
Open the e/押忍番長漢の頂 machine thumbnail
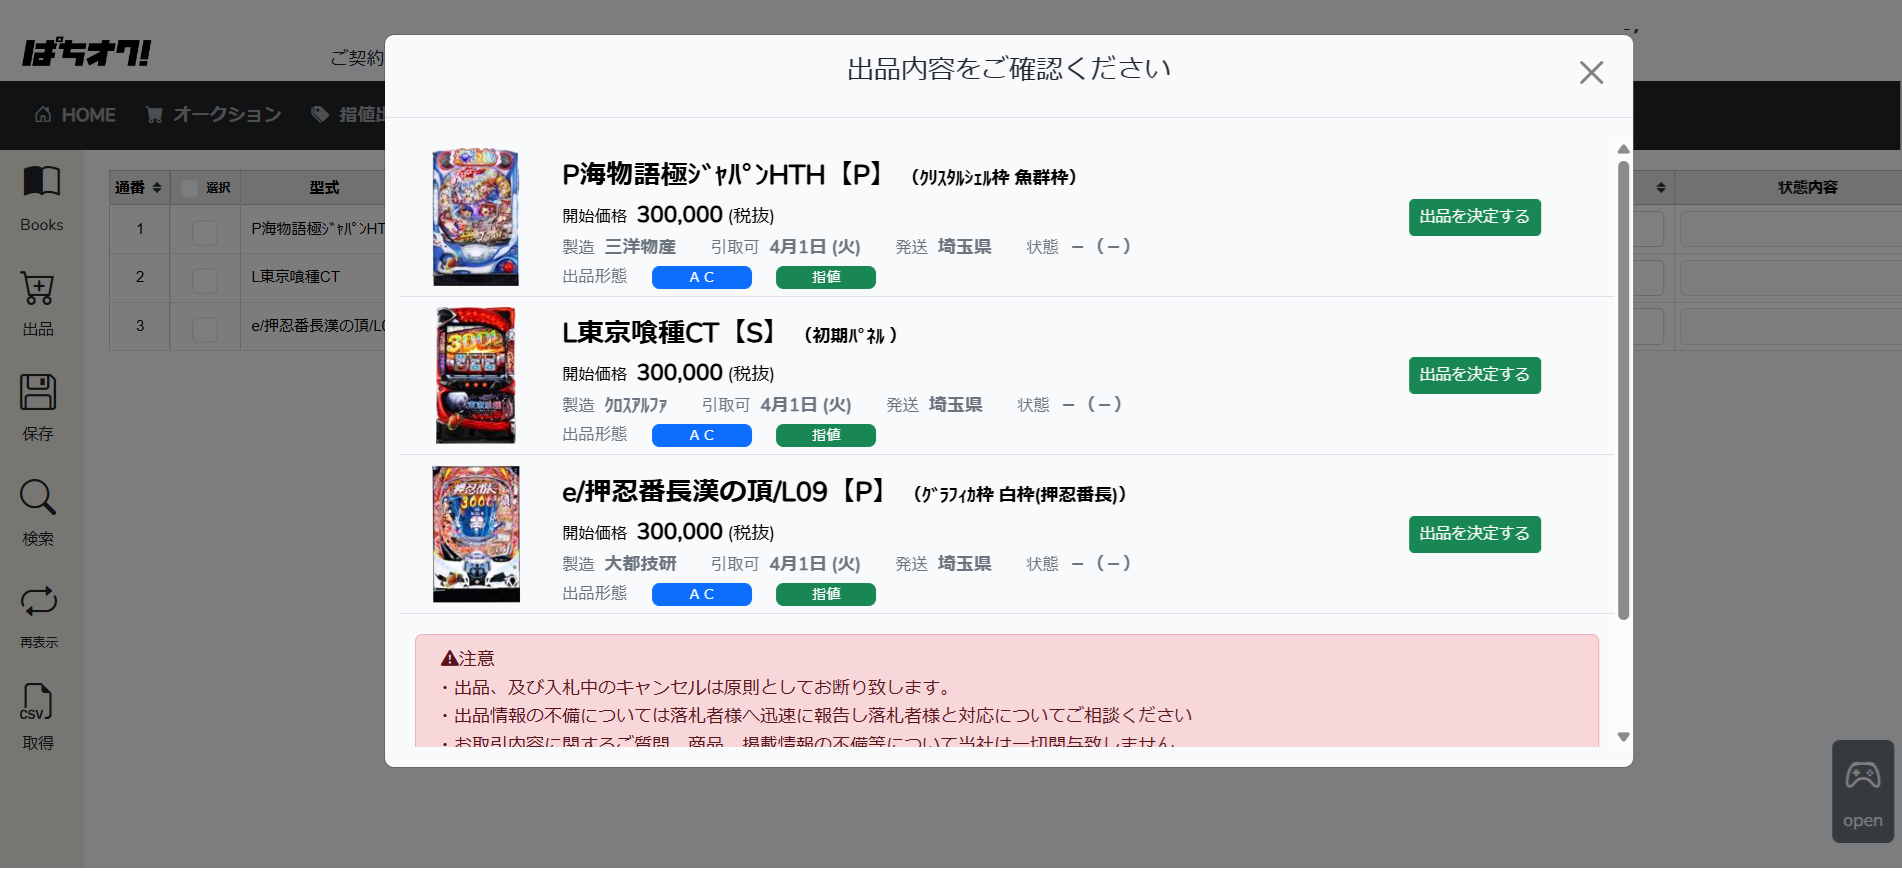(476, 534)
